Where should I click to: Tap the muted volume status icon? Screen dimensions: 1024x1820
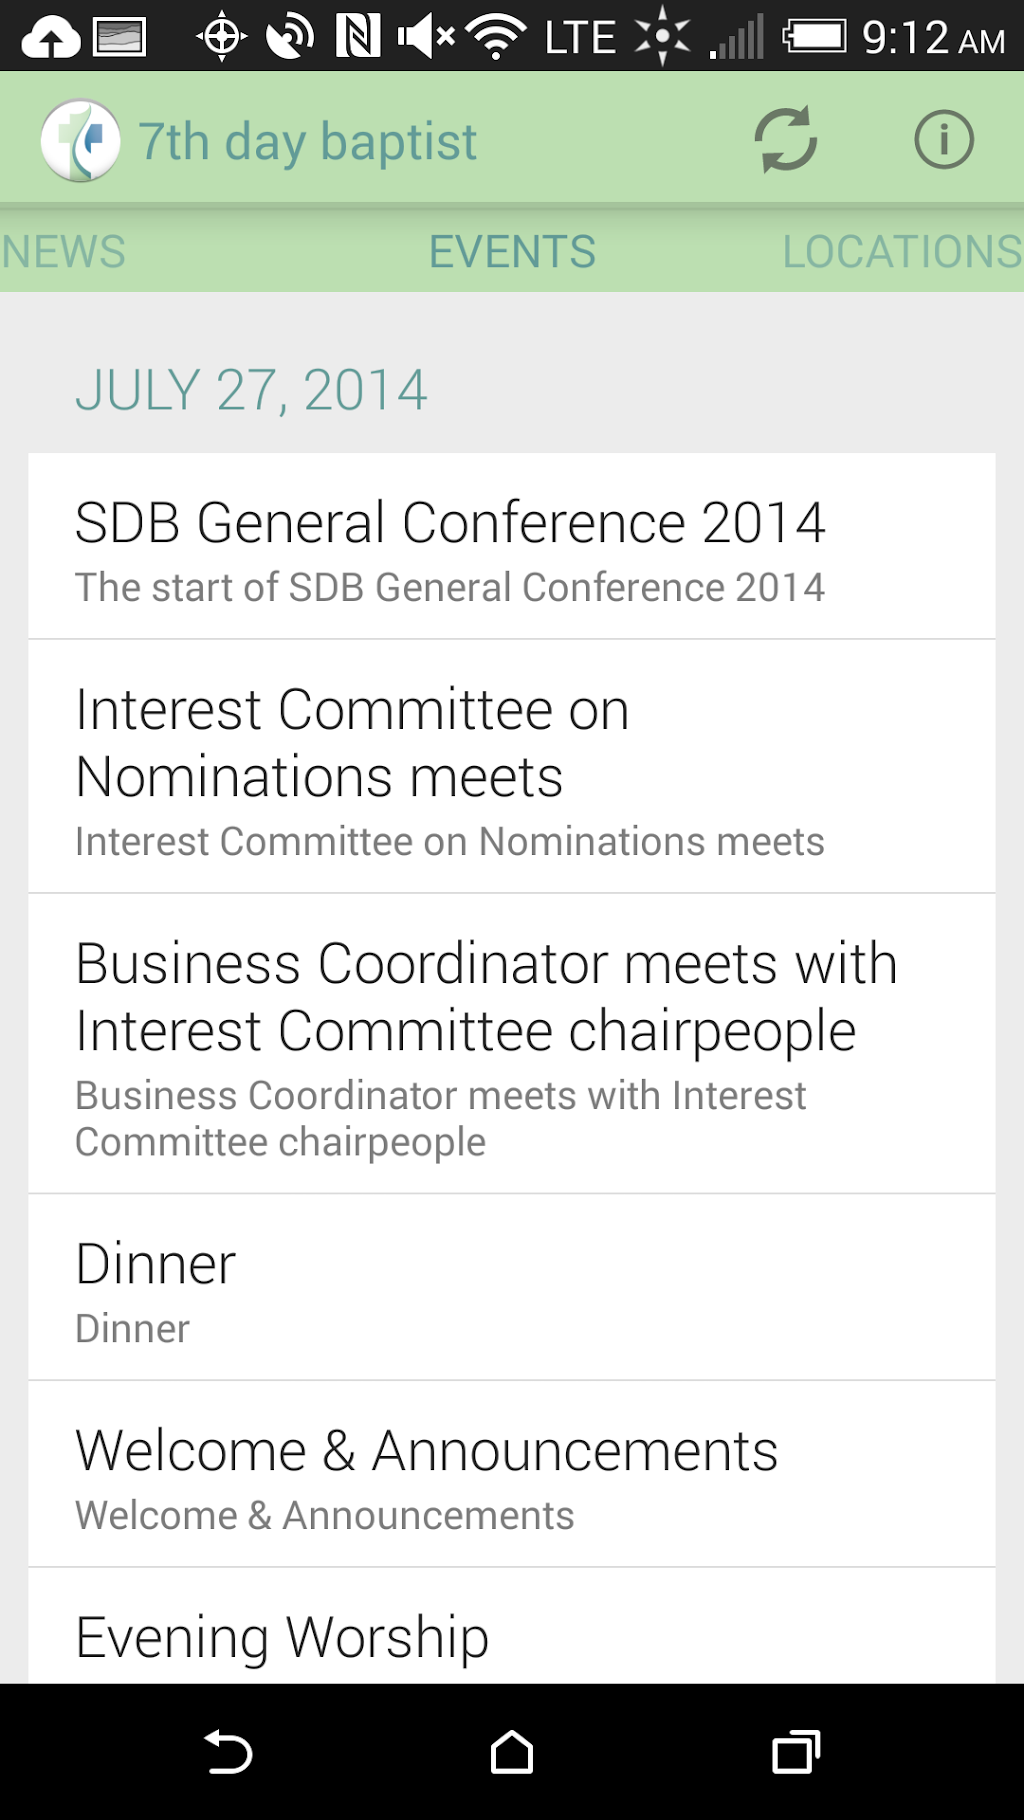(x=426, y=38)
